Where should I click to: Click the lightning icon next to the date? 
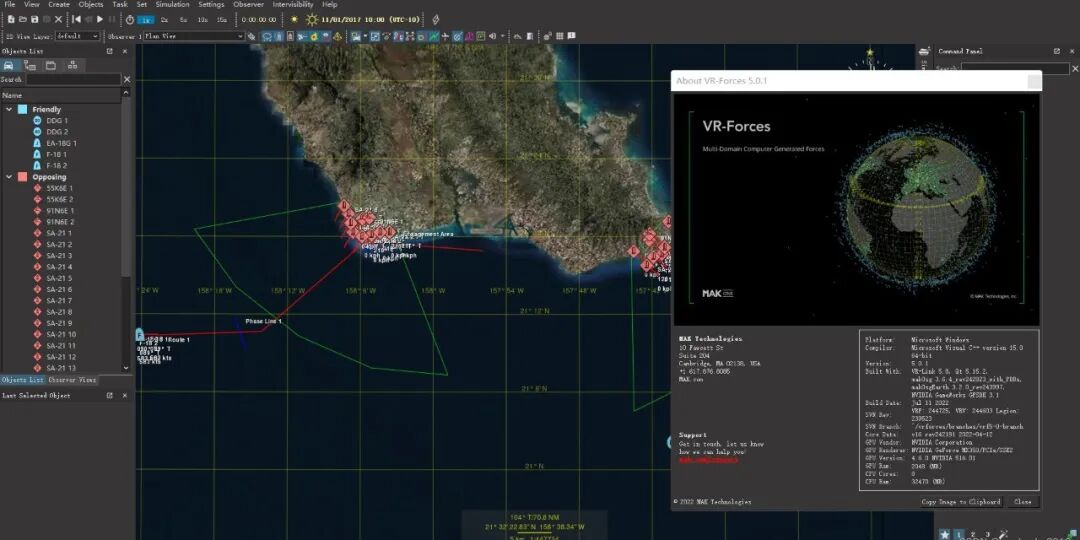coord(435,20)
